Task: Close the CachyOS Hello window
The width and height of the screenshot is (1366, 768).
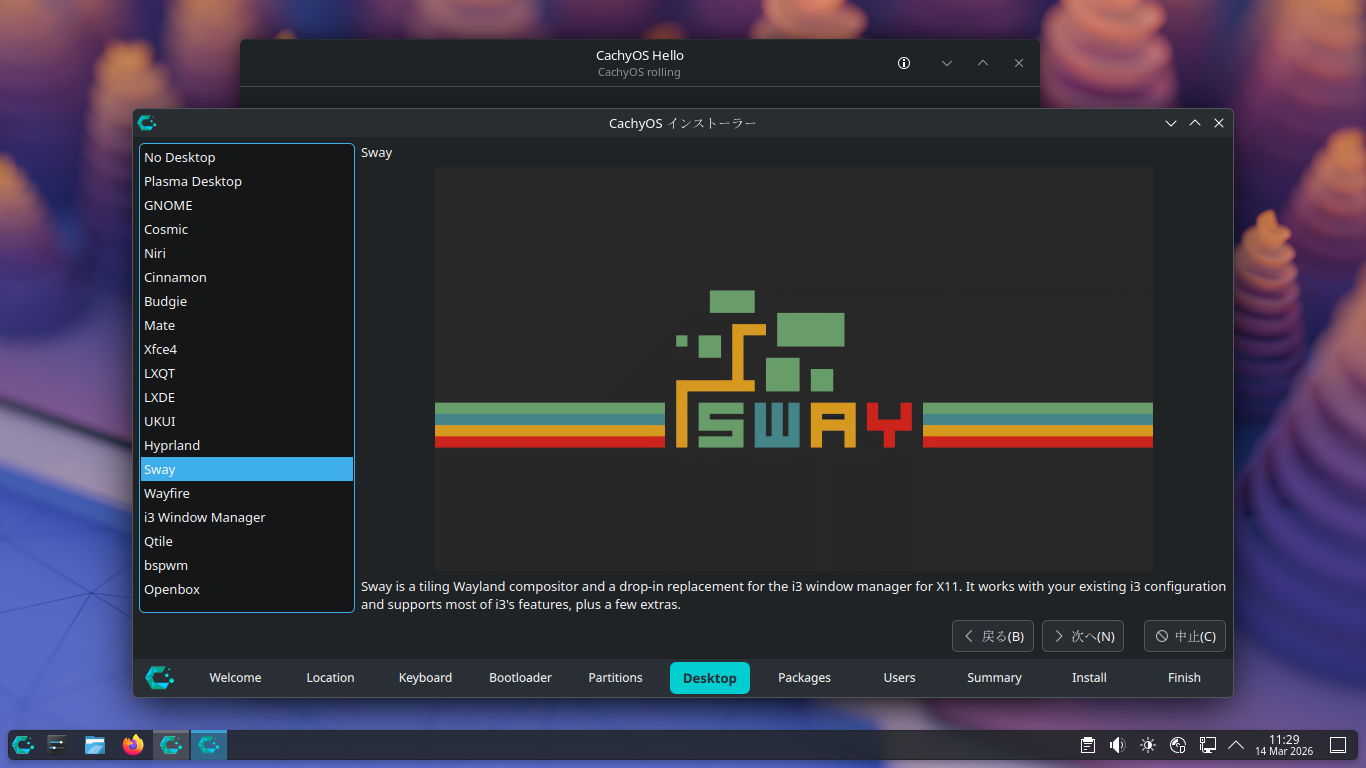Action: click(x=1019, y=63)
